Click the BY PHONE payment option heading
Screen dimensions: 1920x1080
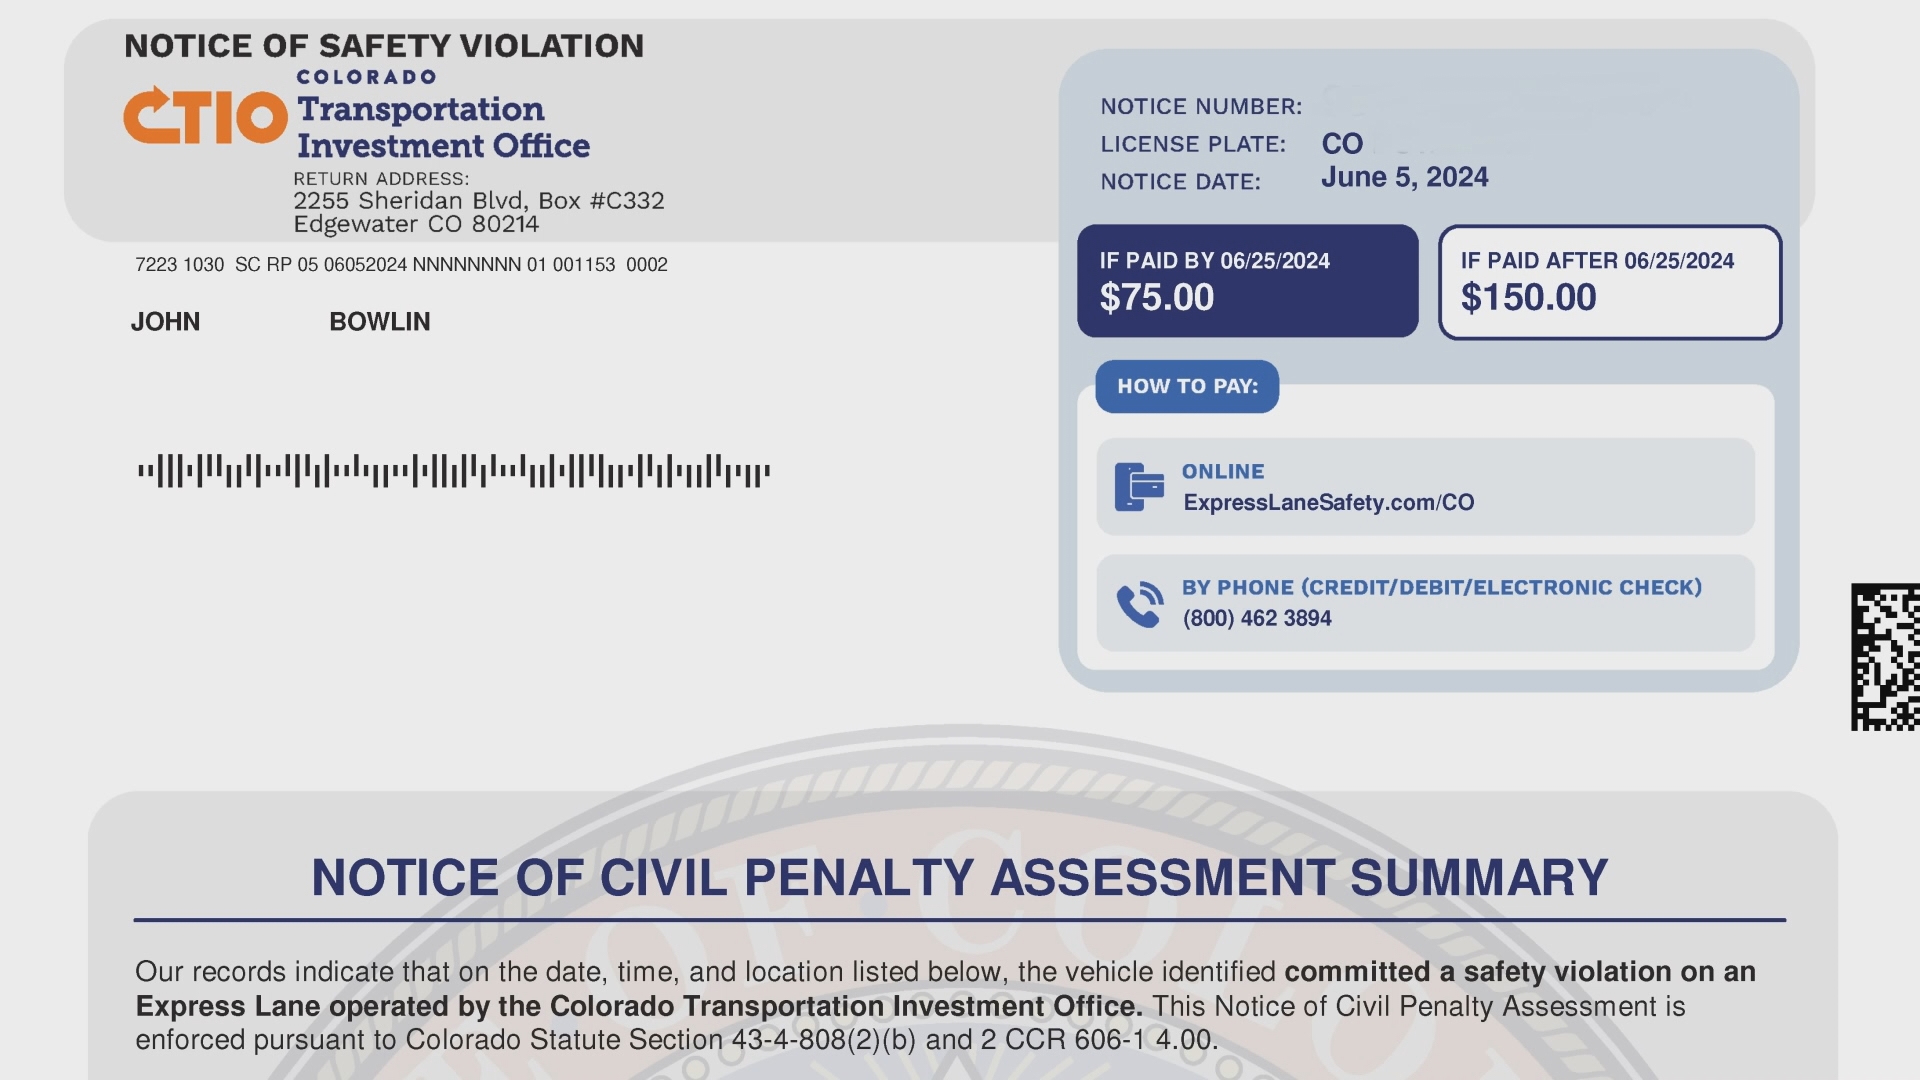(1441, 587)
